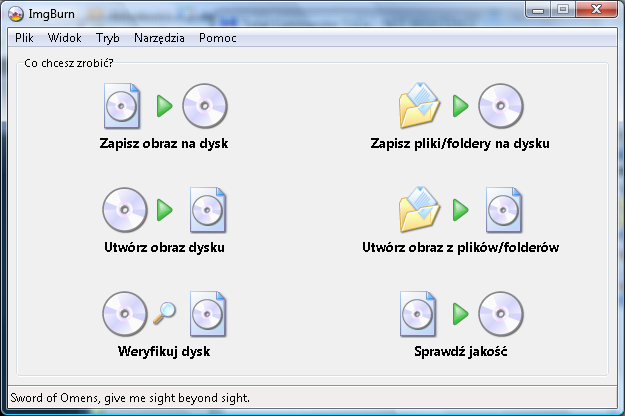625x416 pixels.
Task: Maximize the ImgBurn window
Action: 562,10
